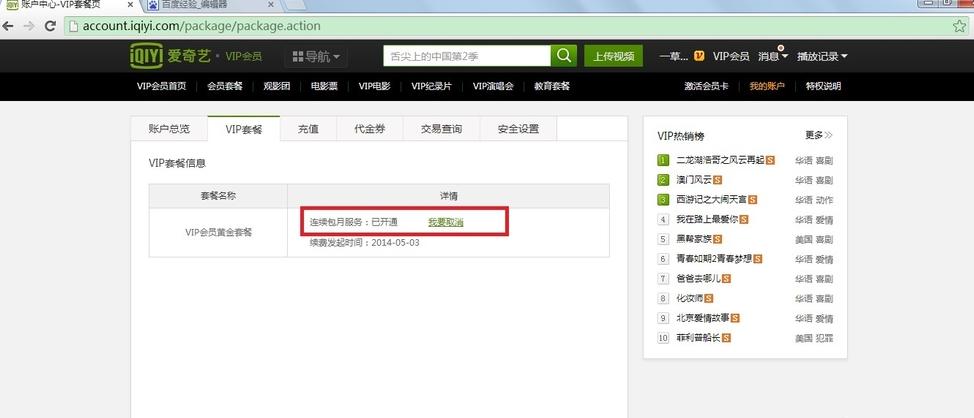Click the orange VIP badge beside the username

click(699, 57)
